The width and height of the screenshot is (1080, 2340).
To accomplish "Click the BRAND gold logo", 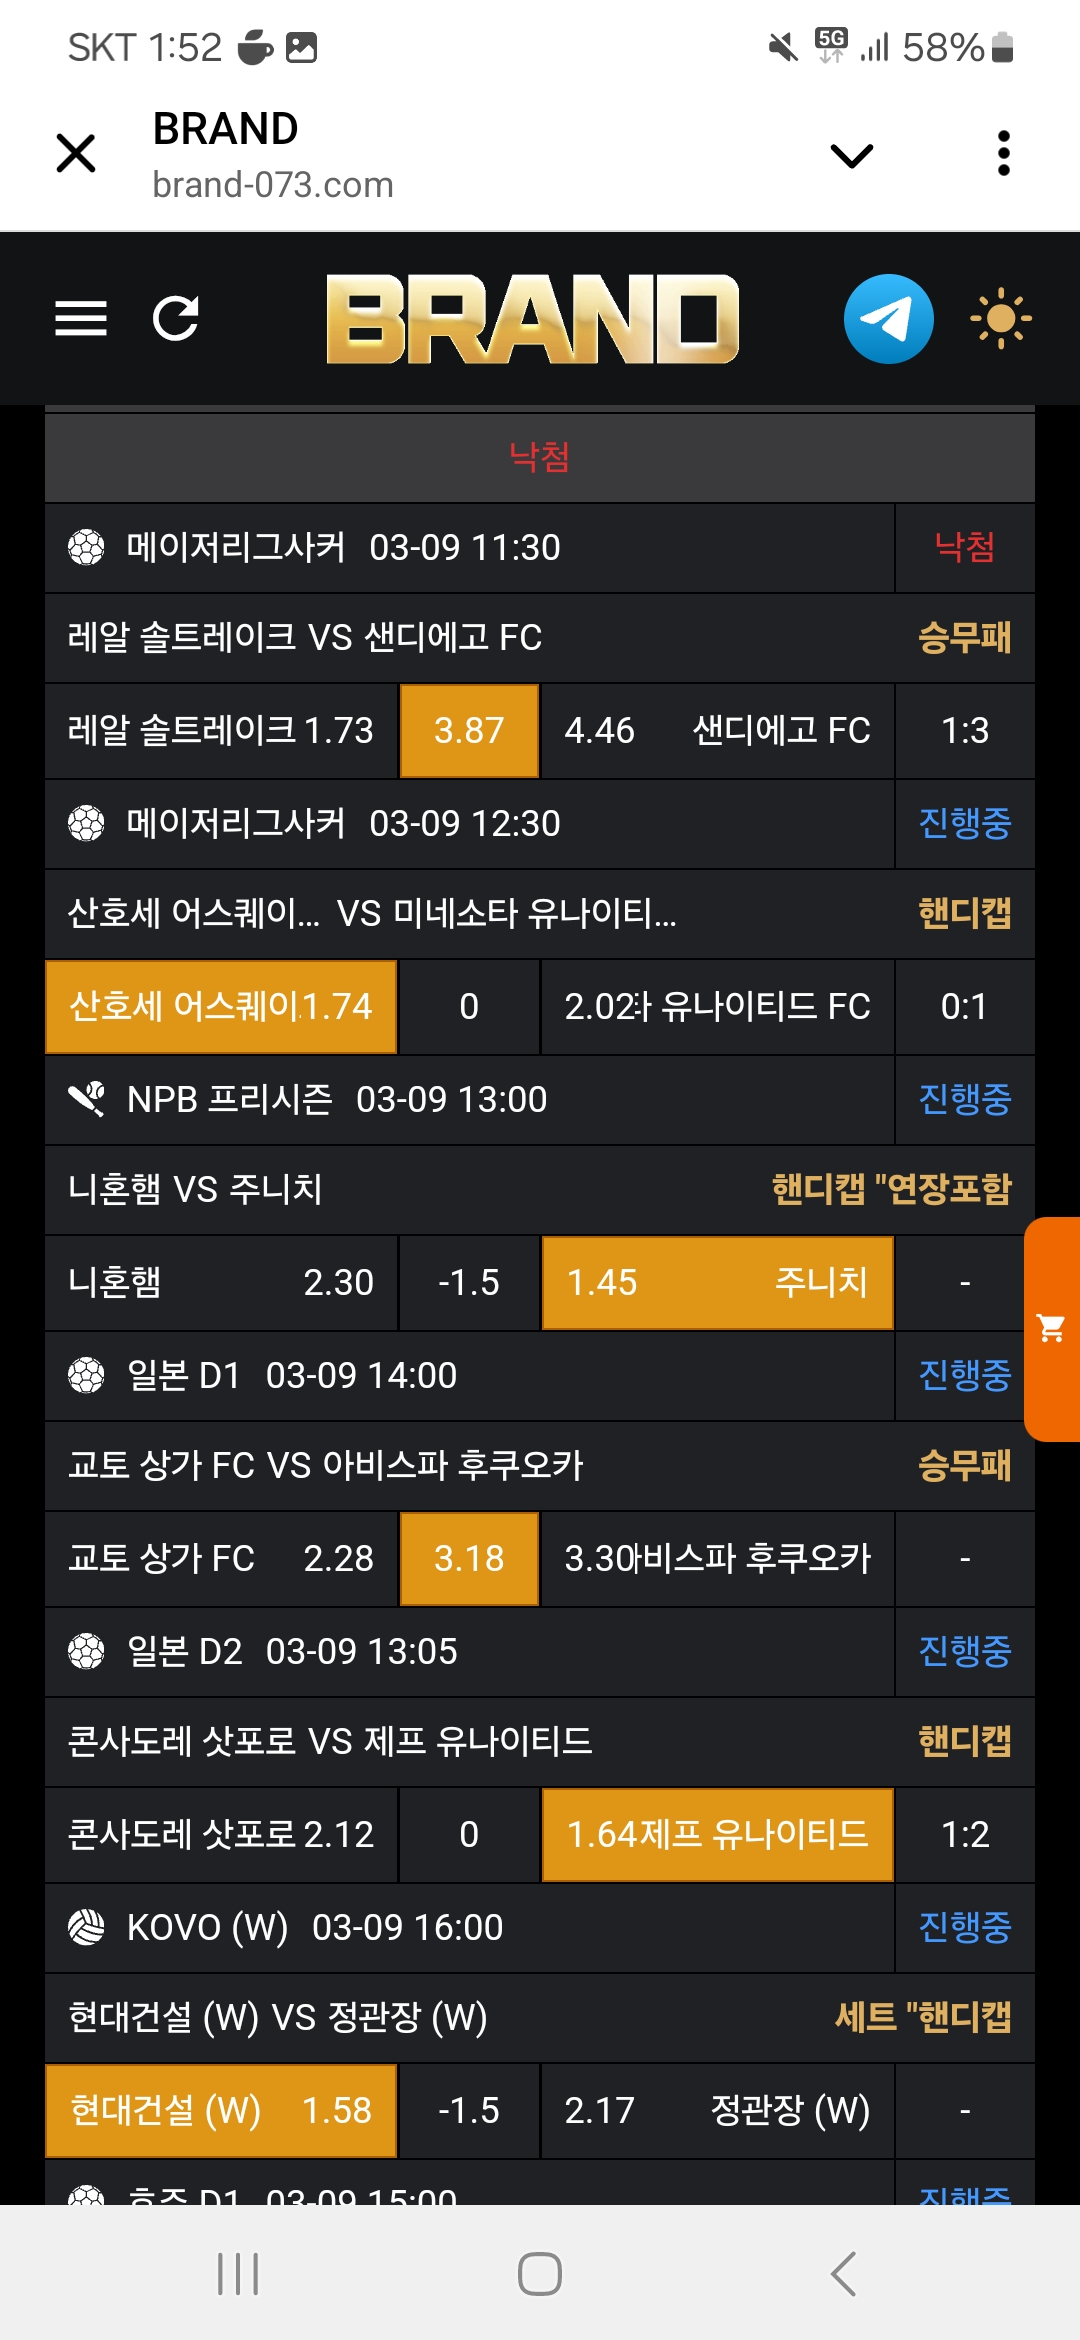I will point(532,319).
